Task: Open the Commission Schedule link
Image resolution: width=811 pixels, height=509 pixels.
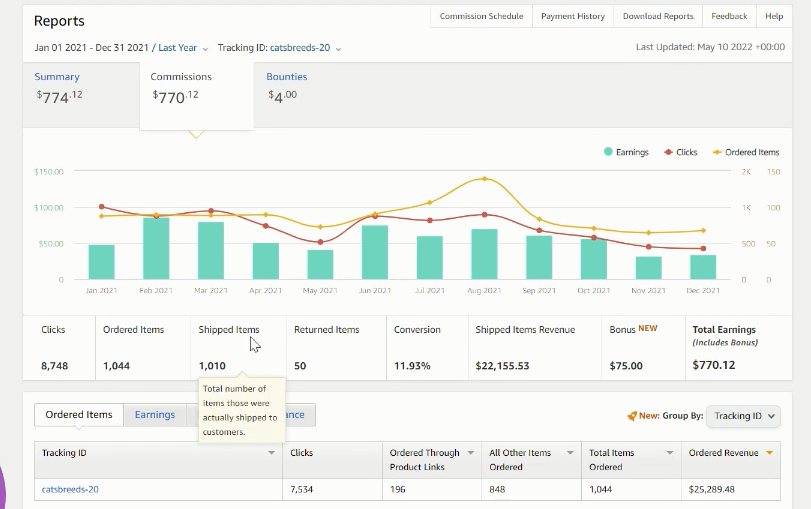Action: 481,16
